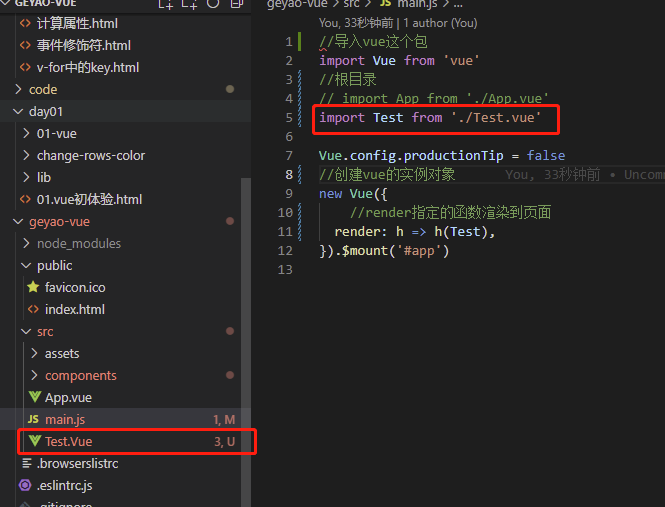The height and width of the screenshot is (507, 665).
Task: Click the text "new Vue({" on line 9
Action: tap(353, 193)
